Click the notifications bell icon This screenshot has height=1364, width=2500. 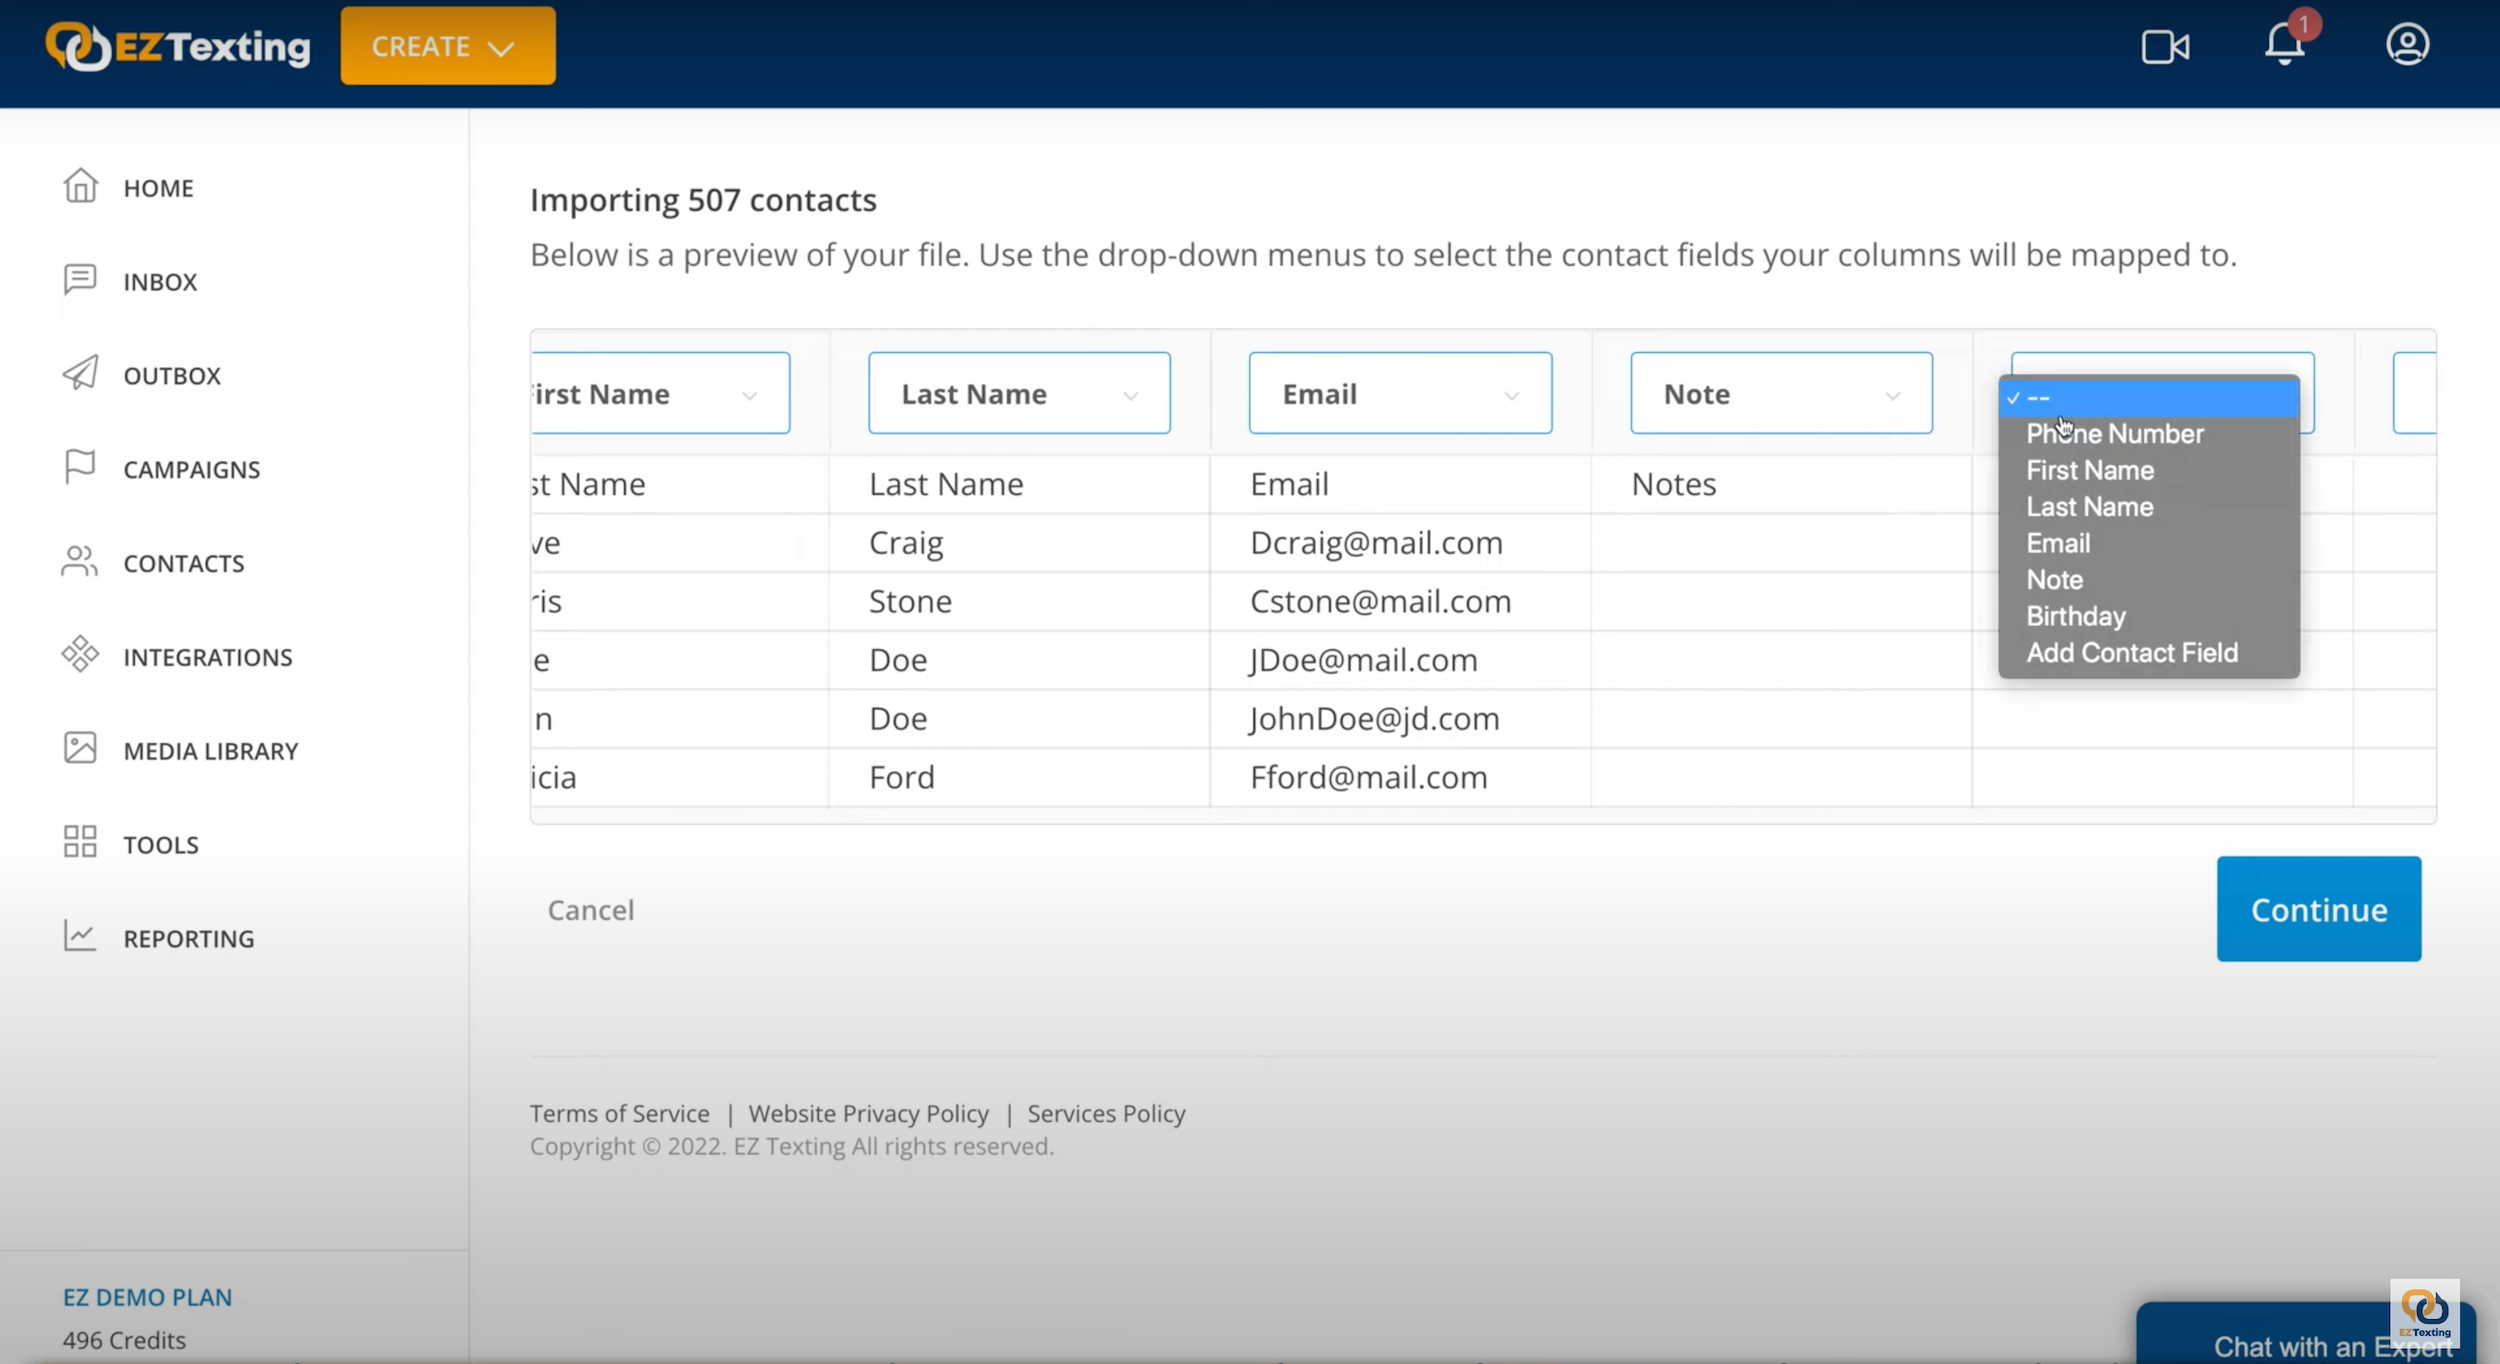[2285, 45]
